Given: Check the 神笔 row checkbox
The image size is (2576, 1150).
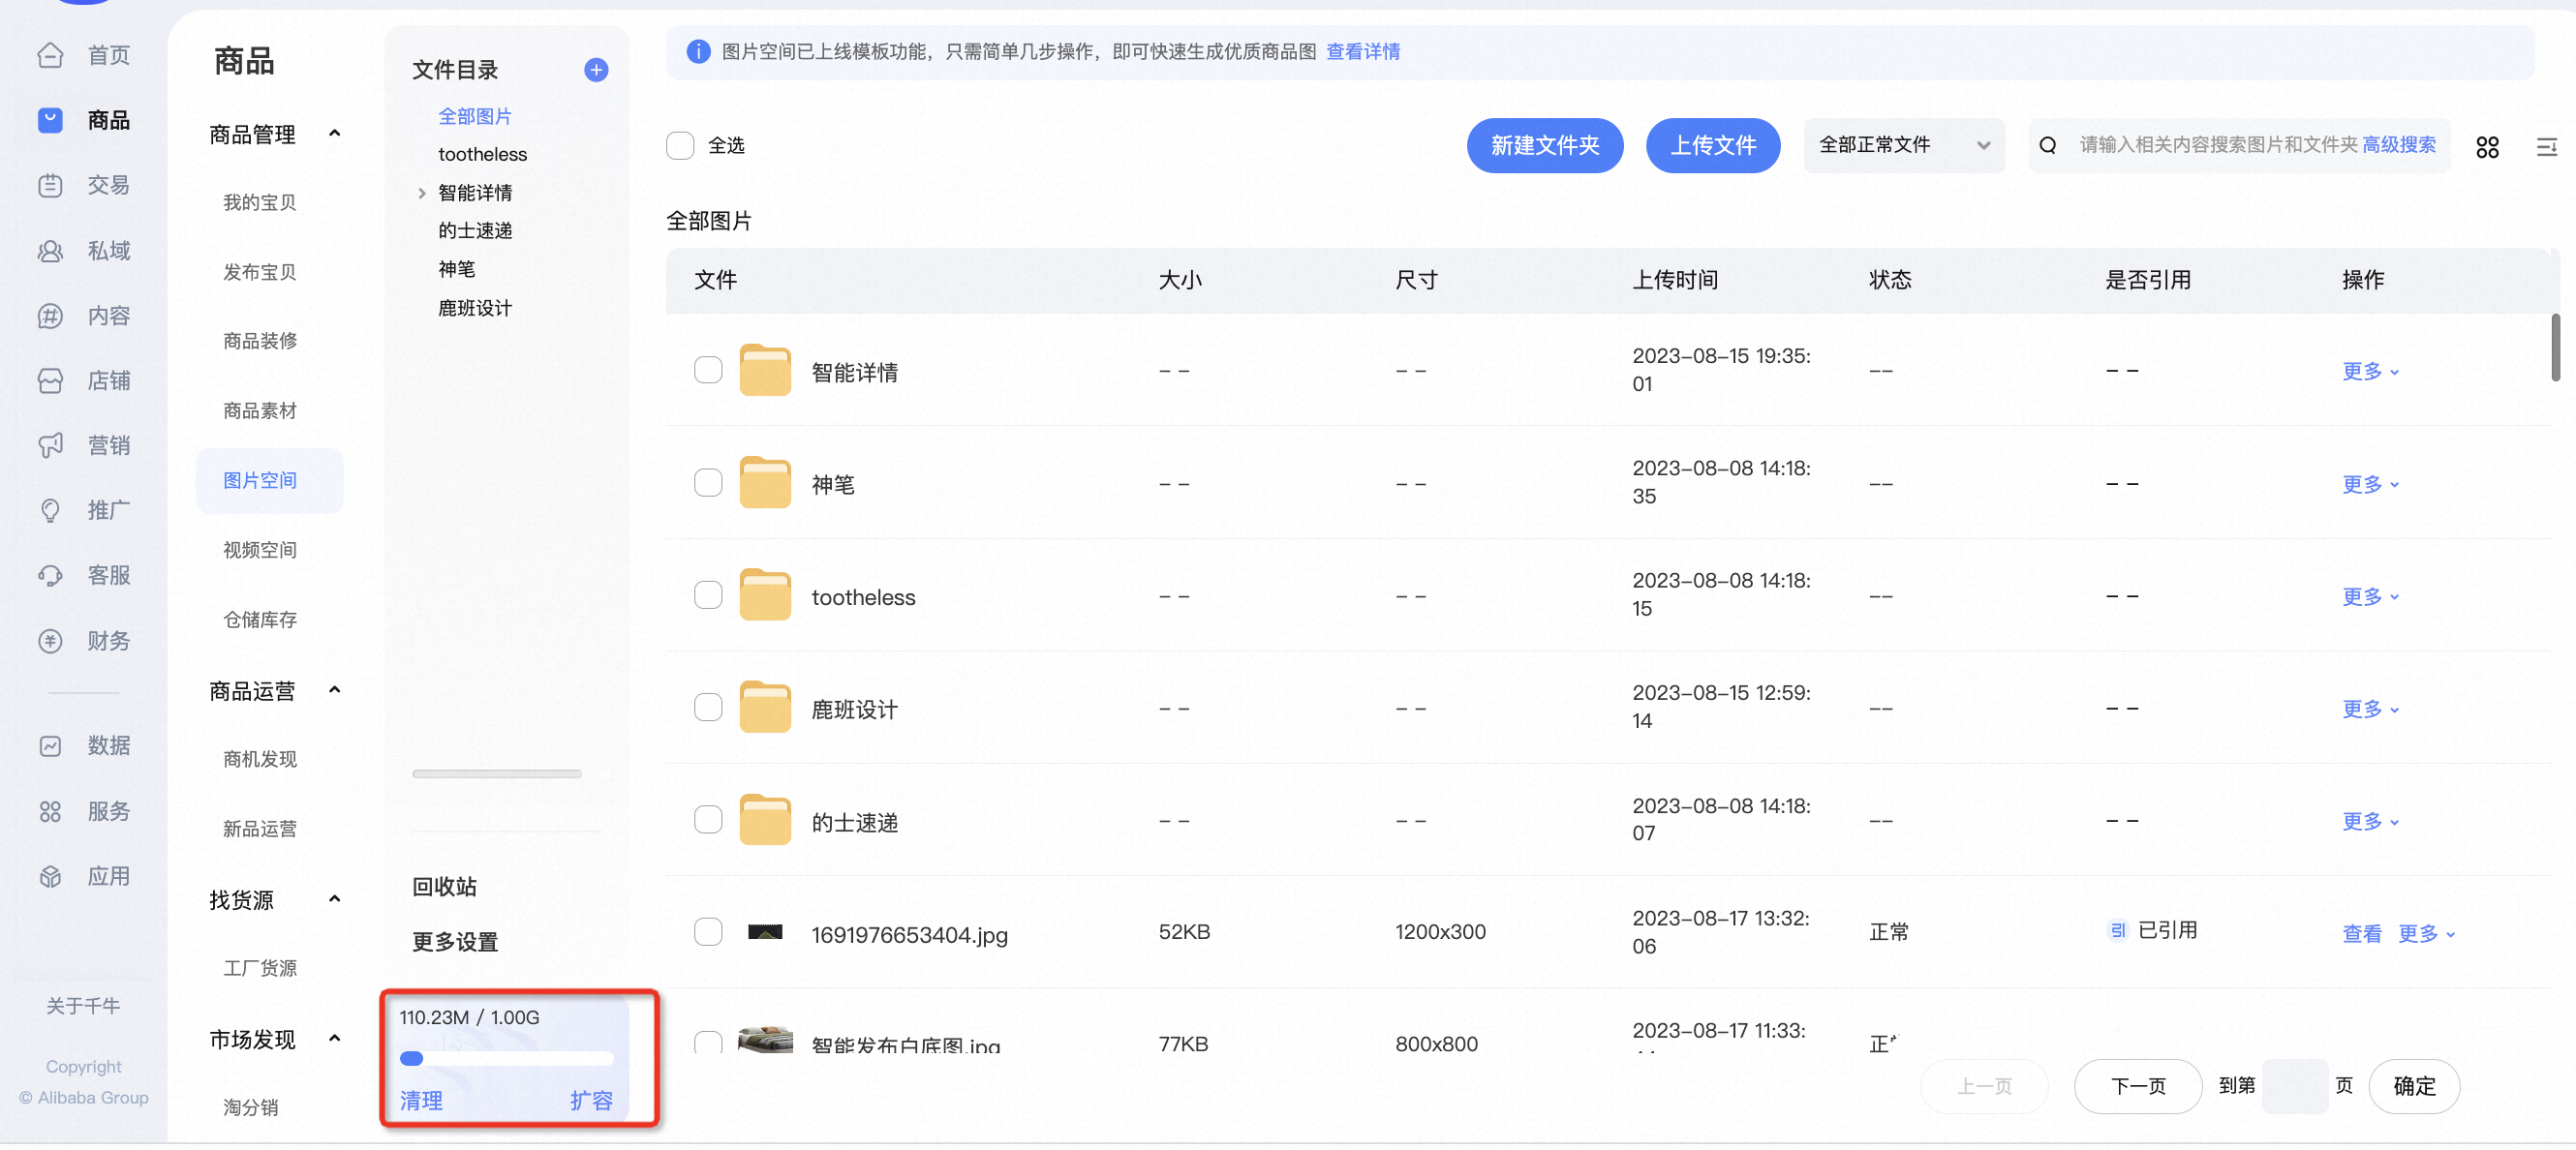Looking at the screenshot, I should 708,483.
